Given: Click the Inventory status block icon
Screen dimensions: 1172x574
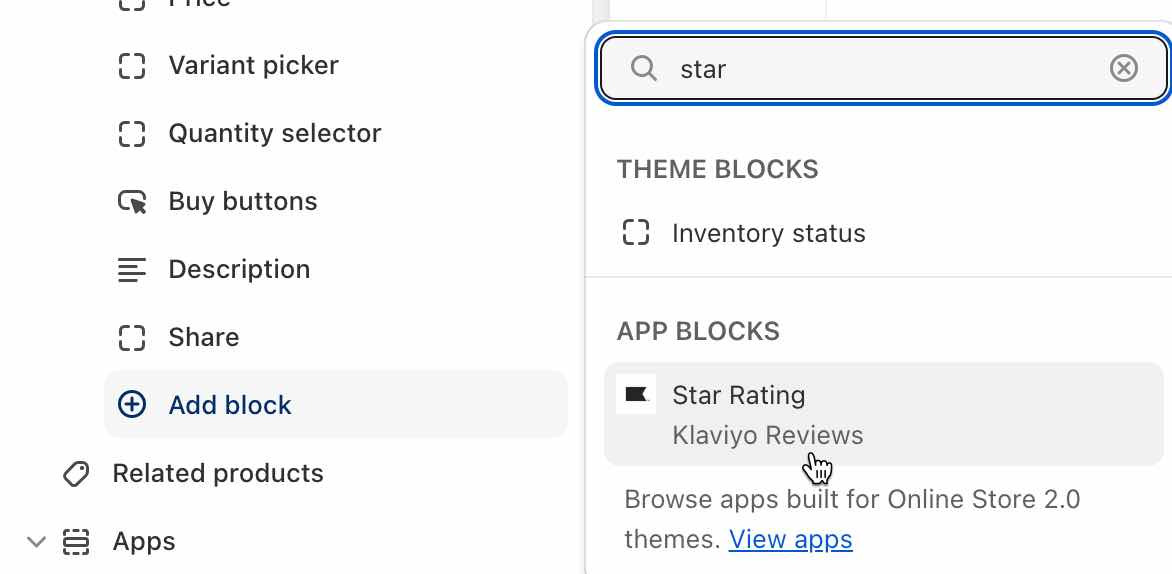Looking at the screenshot, I should point(636,234).
